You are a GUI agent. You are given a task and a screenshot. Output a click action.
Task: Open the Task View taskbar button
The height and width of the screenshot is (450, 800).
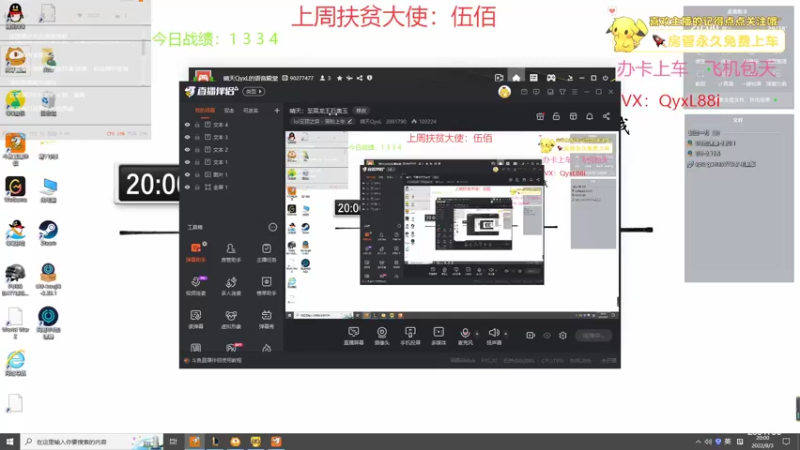(x=173, y=441)
